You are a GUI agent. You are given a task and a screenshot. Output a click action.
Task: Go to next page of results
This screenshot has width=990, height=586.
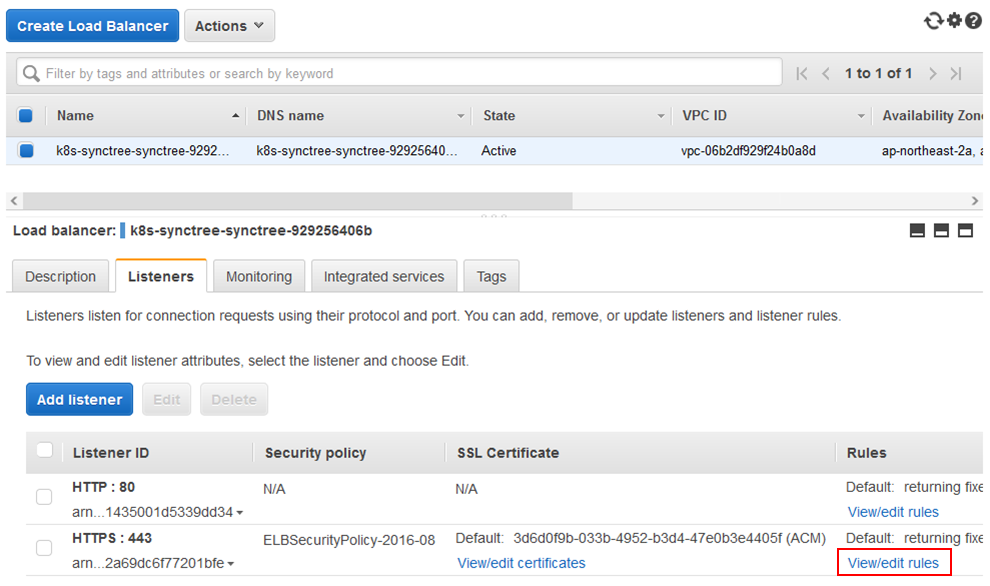[x=933, y=74]
